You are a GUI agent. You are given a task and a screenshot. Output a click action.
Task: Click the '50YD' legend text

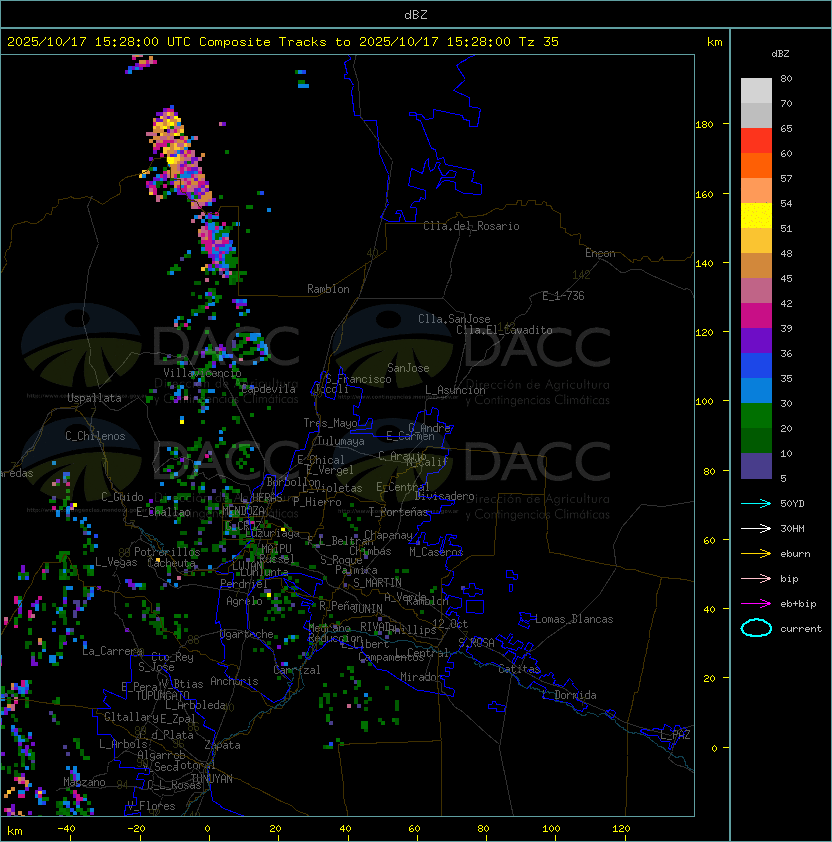tap(792, 503)
